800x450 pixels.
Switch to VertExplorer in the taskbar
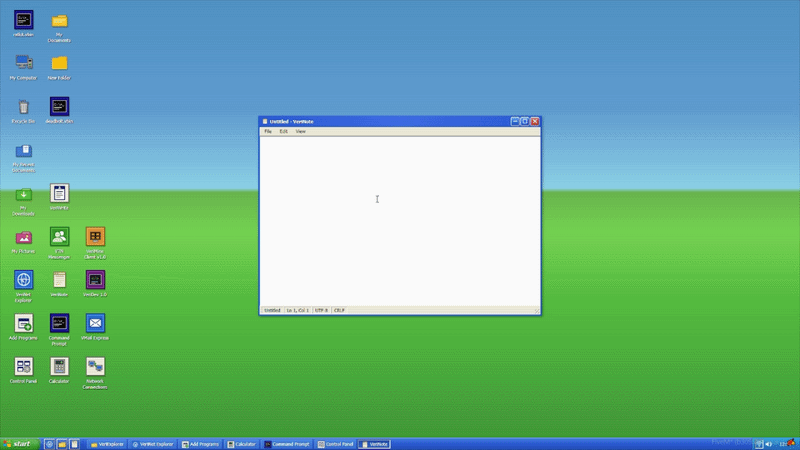tap(107, 444)
